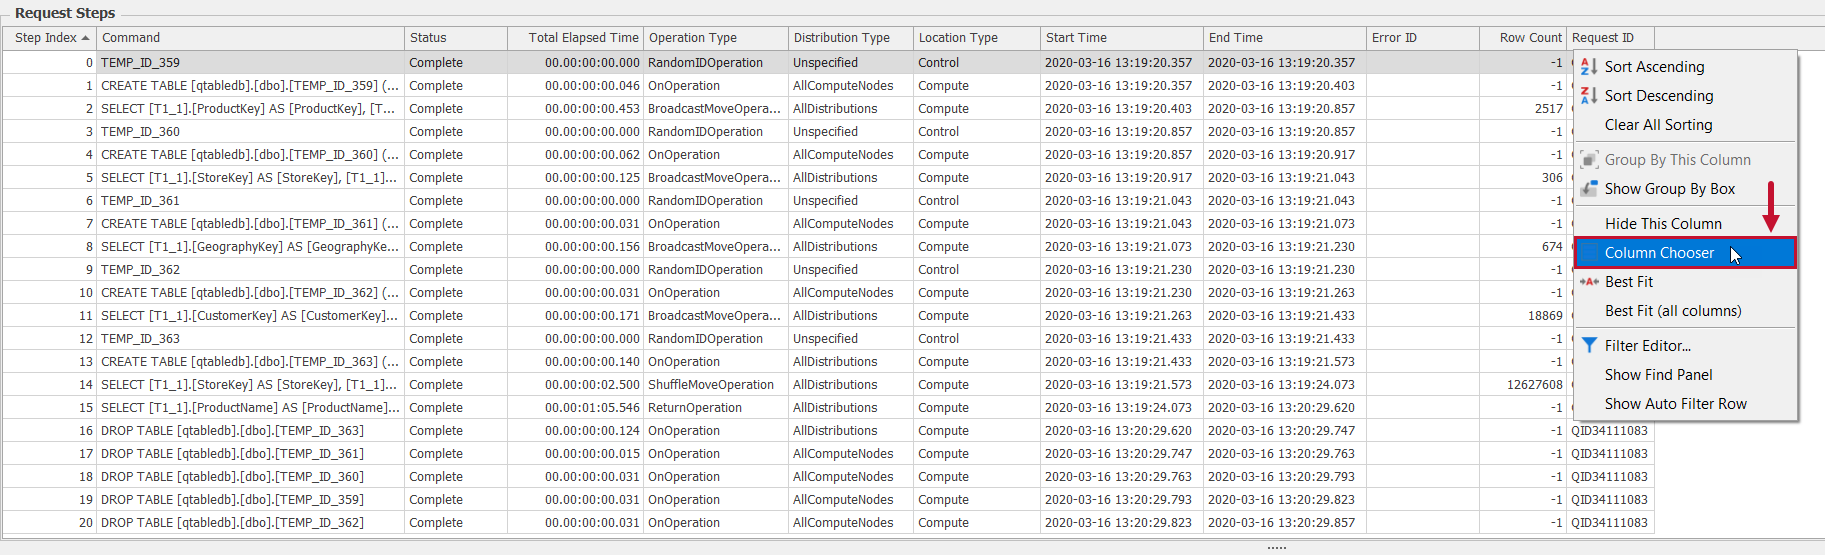This screenshot has height=555, width=1825.
Task: Click the row count 306 cell
Action: tap(1523, 178)
